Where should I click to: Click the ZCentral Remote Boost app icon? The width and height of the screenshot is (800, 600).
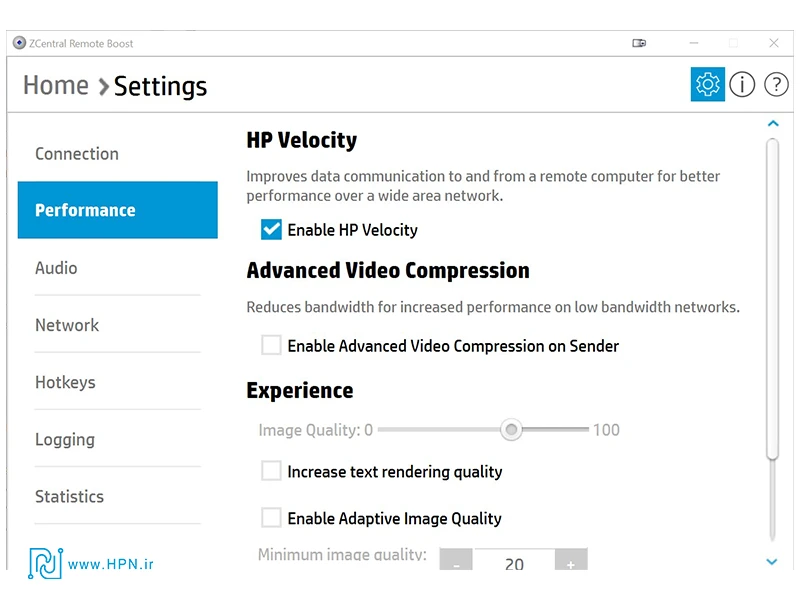(x=19, y=43)
